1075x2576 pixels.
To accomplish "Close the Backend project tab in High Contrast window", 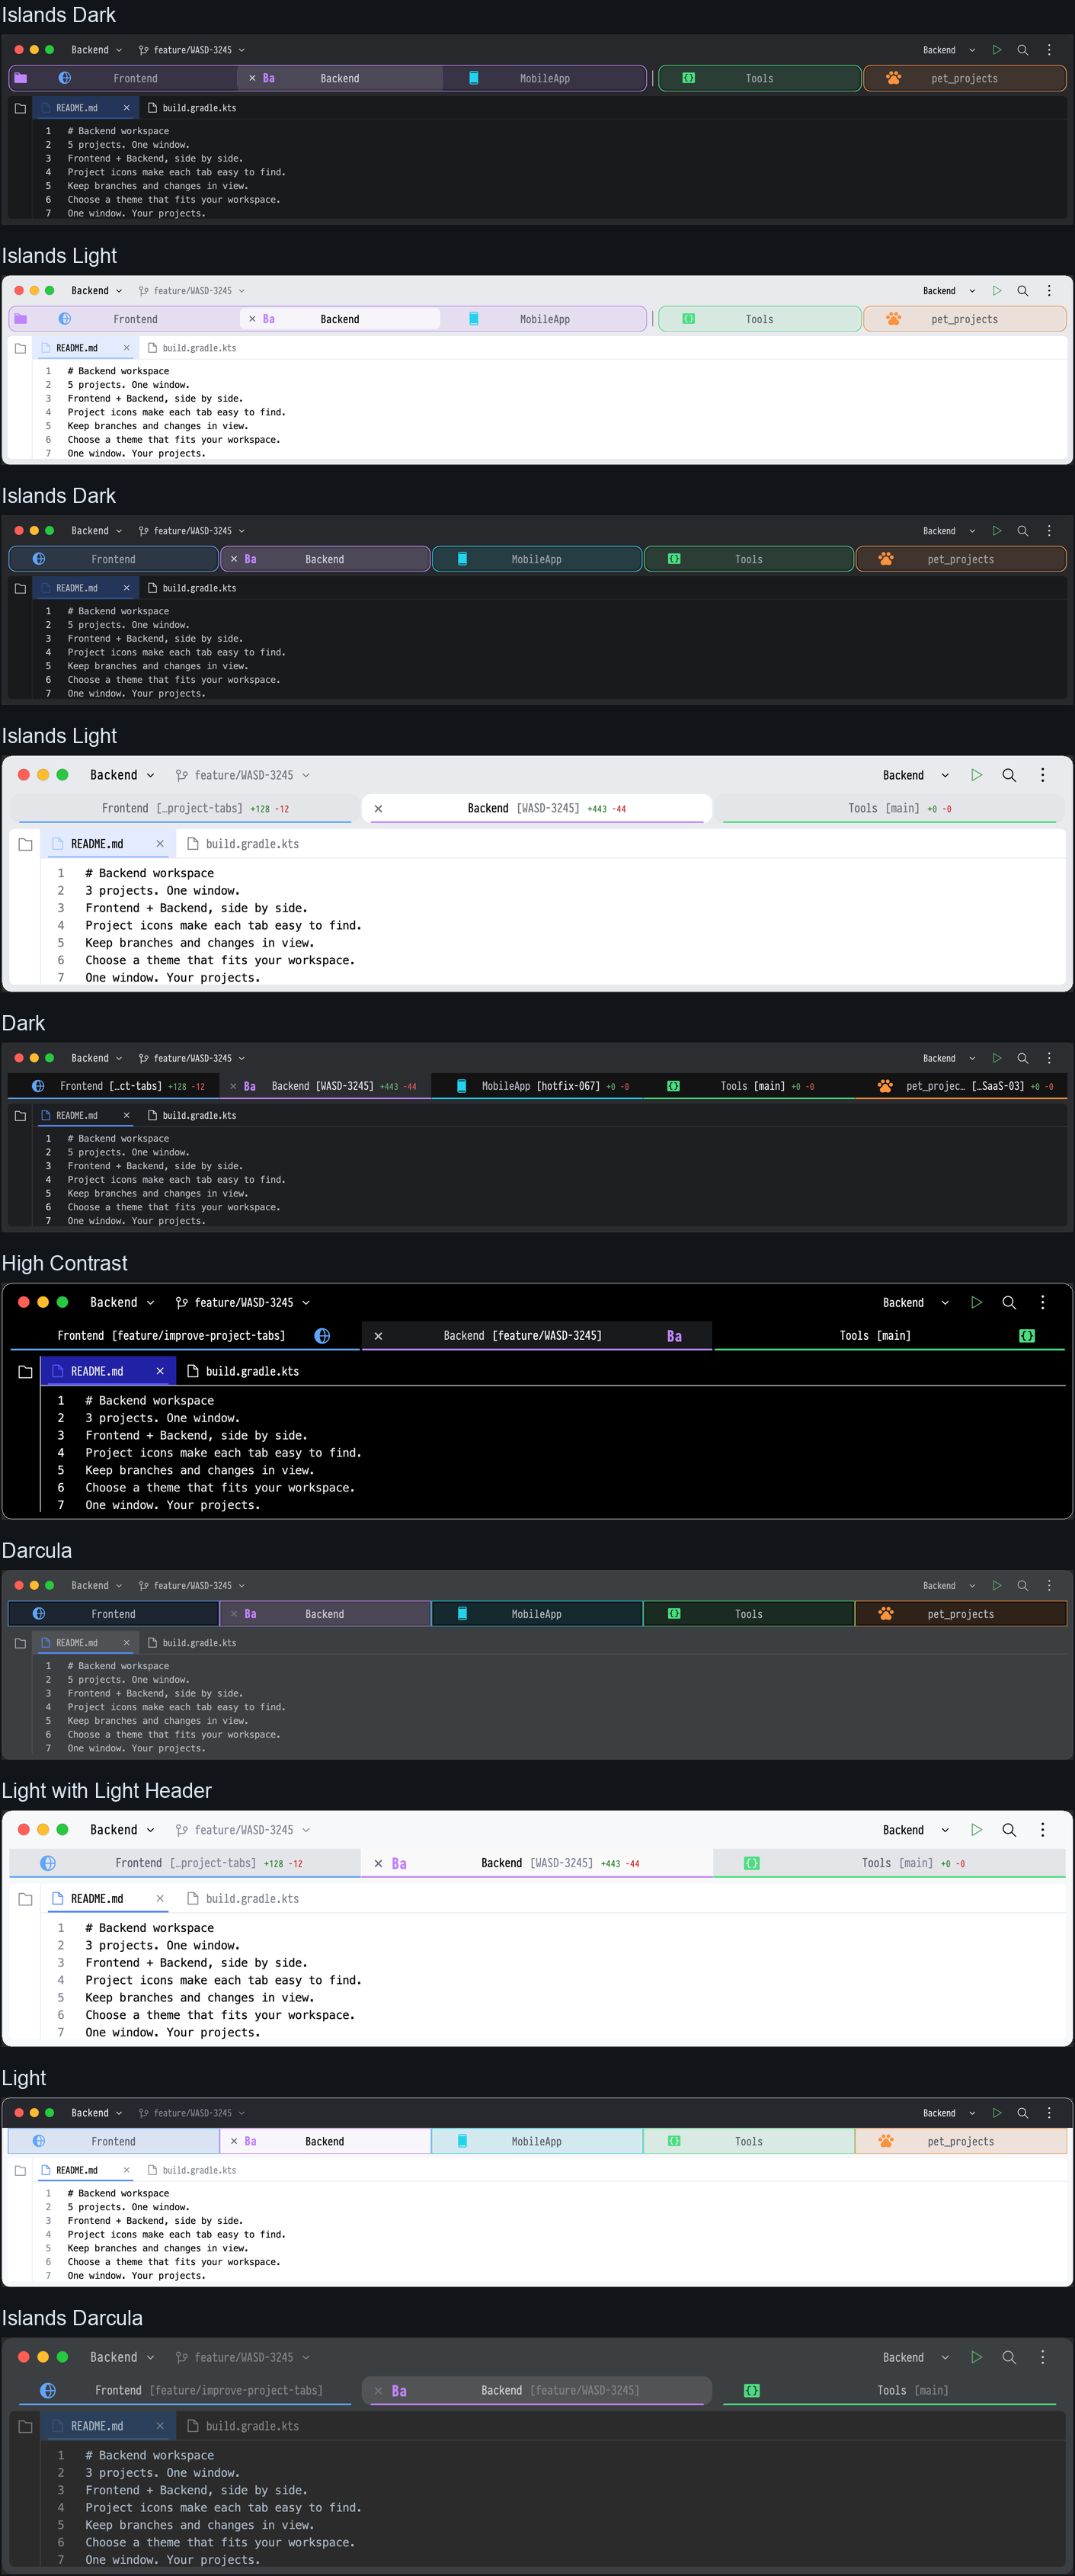I will (378, 1335).
